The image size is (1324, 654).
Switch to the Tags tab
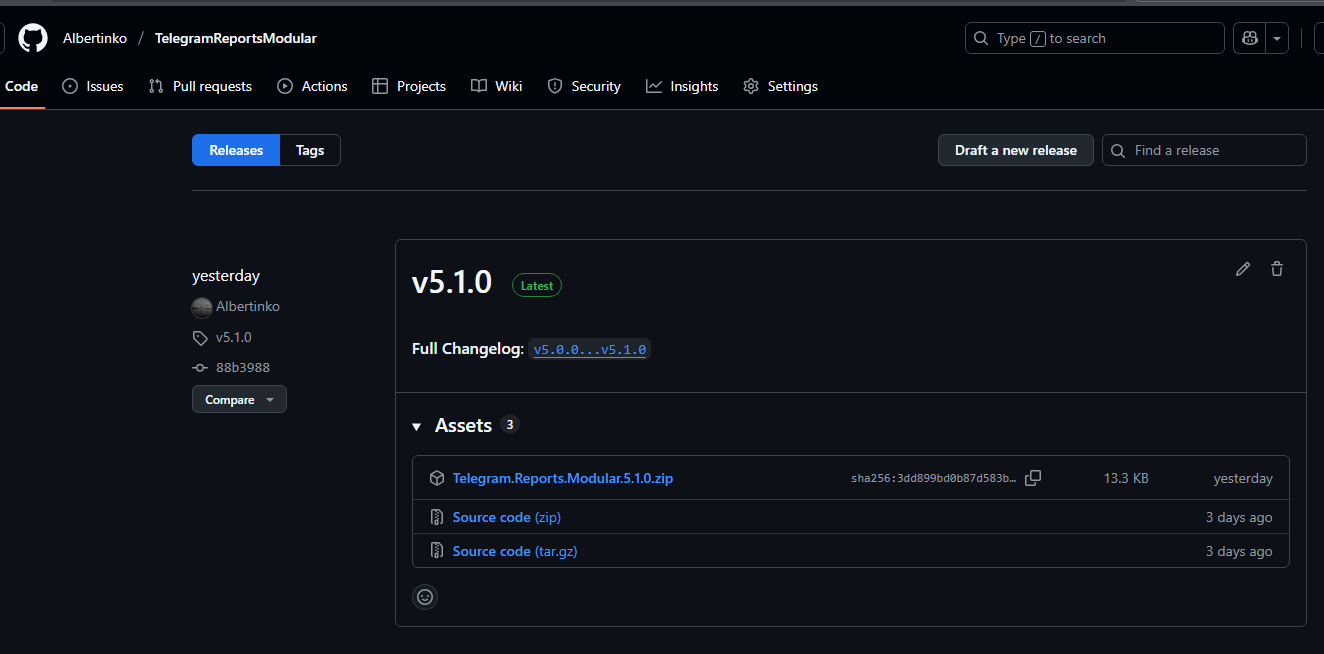point(310,150)
